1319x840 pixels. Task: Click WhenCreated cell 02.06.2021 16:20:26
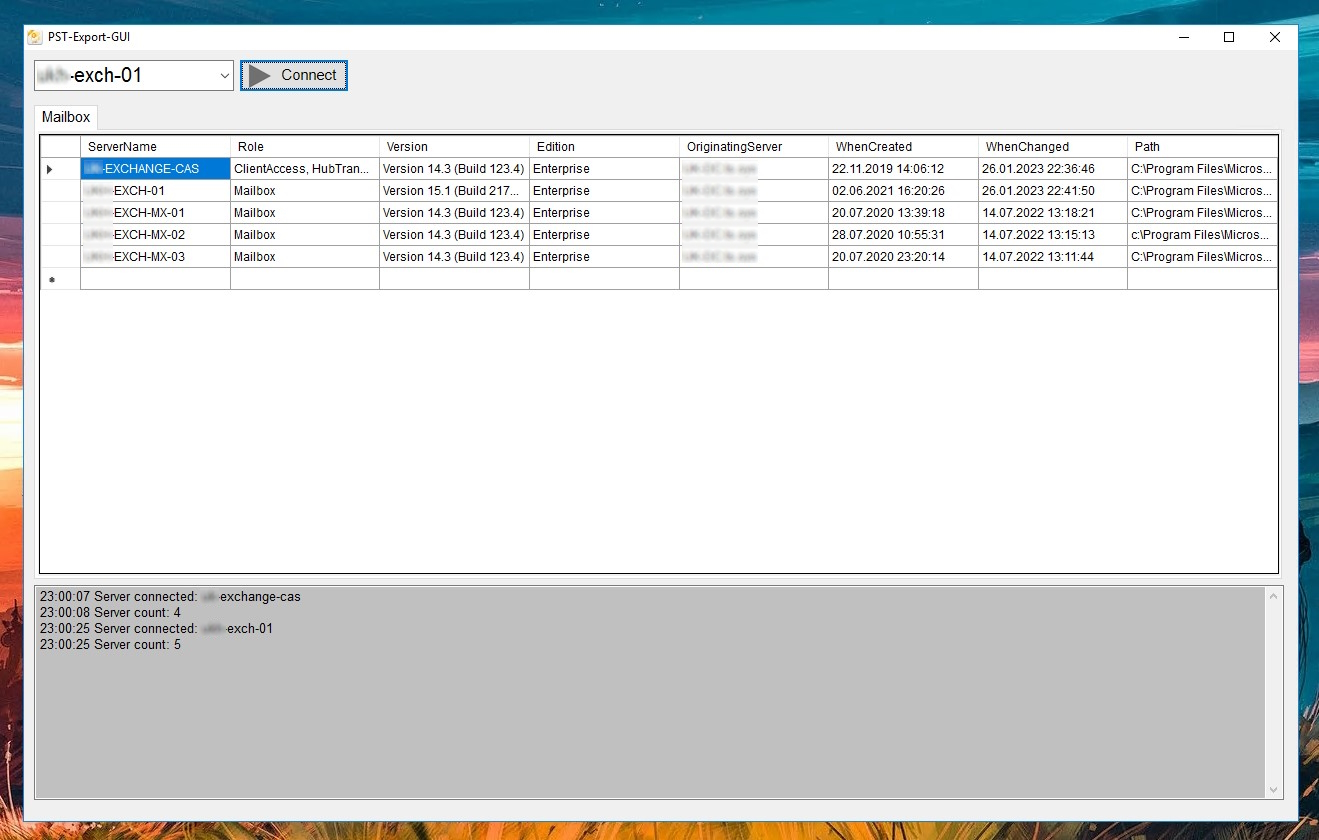(903, 191)
